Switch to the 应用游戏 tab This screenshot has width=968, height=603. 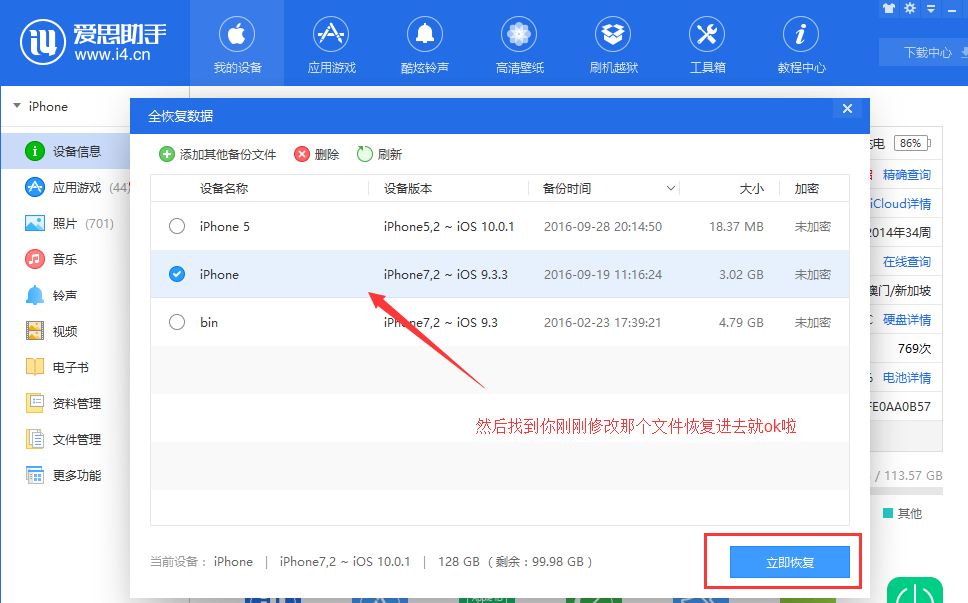332,43
